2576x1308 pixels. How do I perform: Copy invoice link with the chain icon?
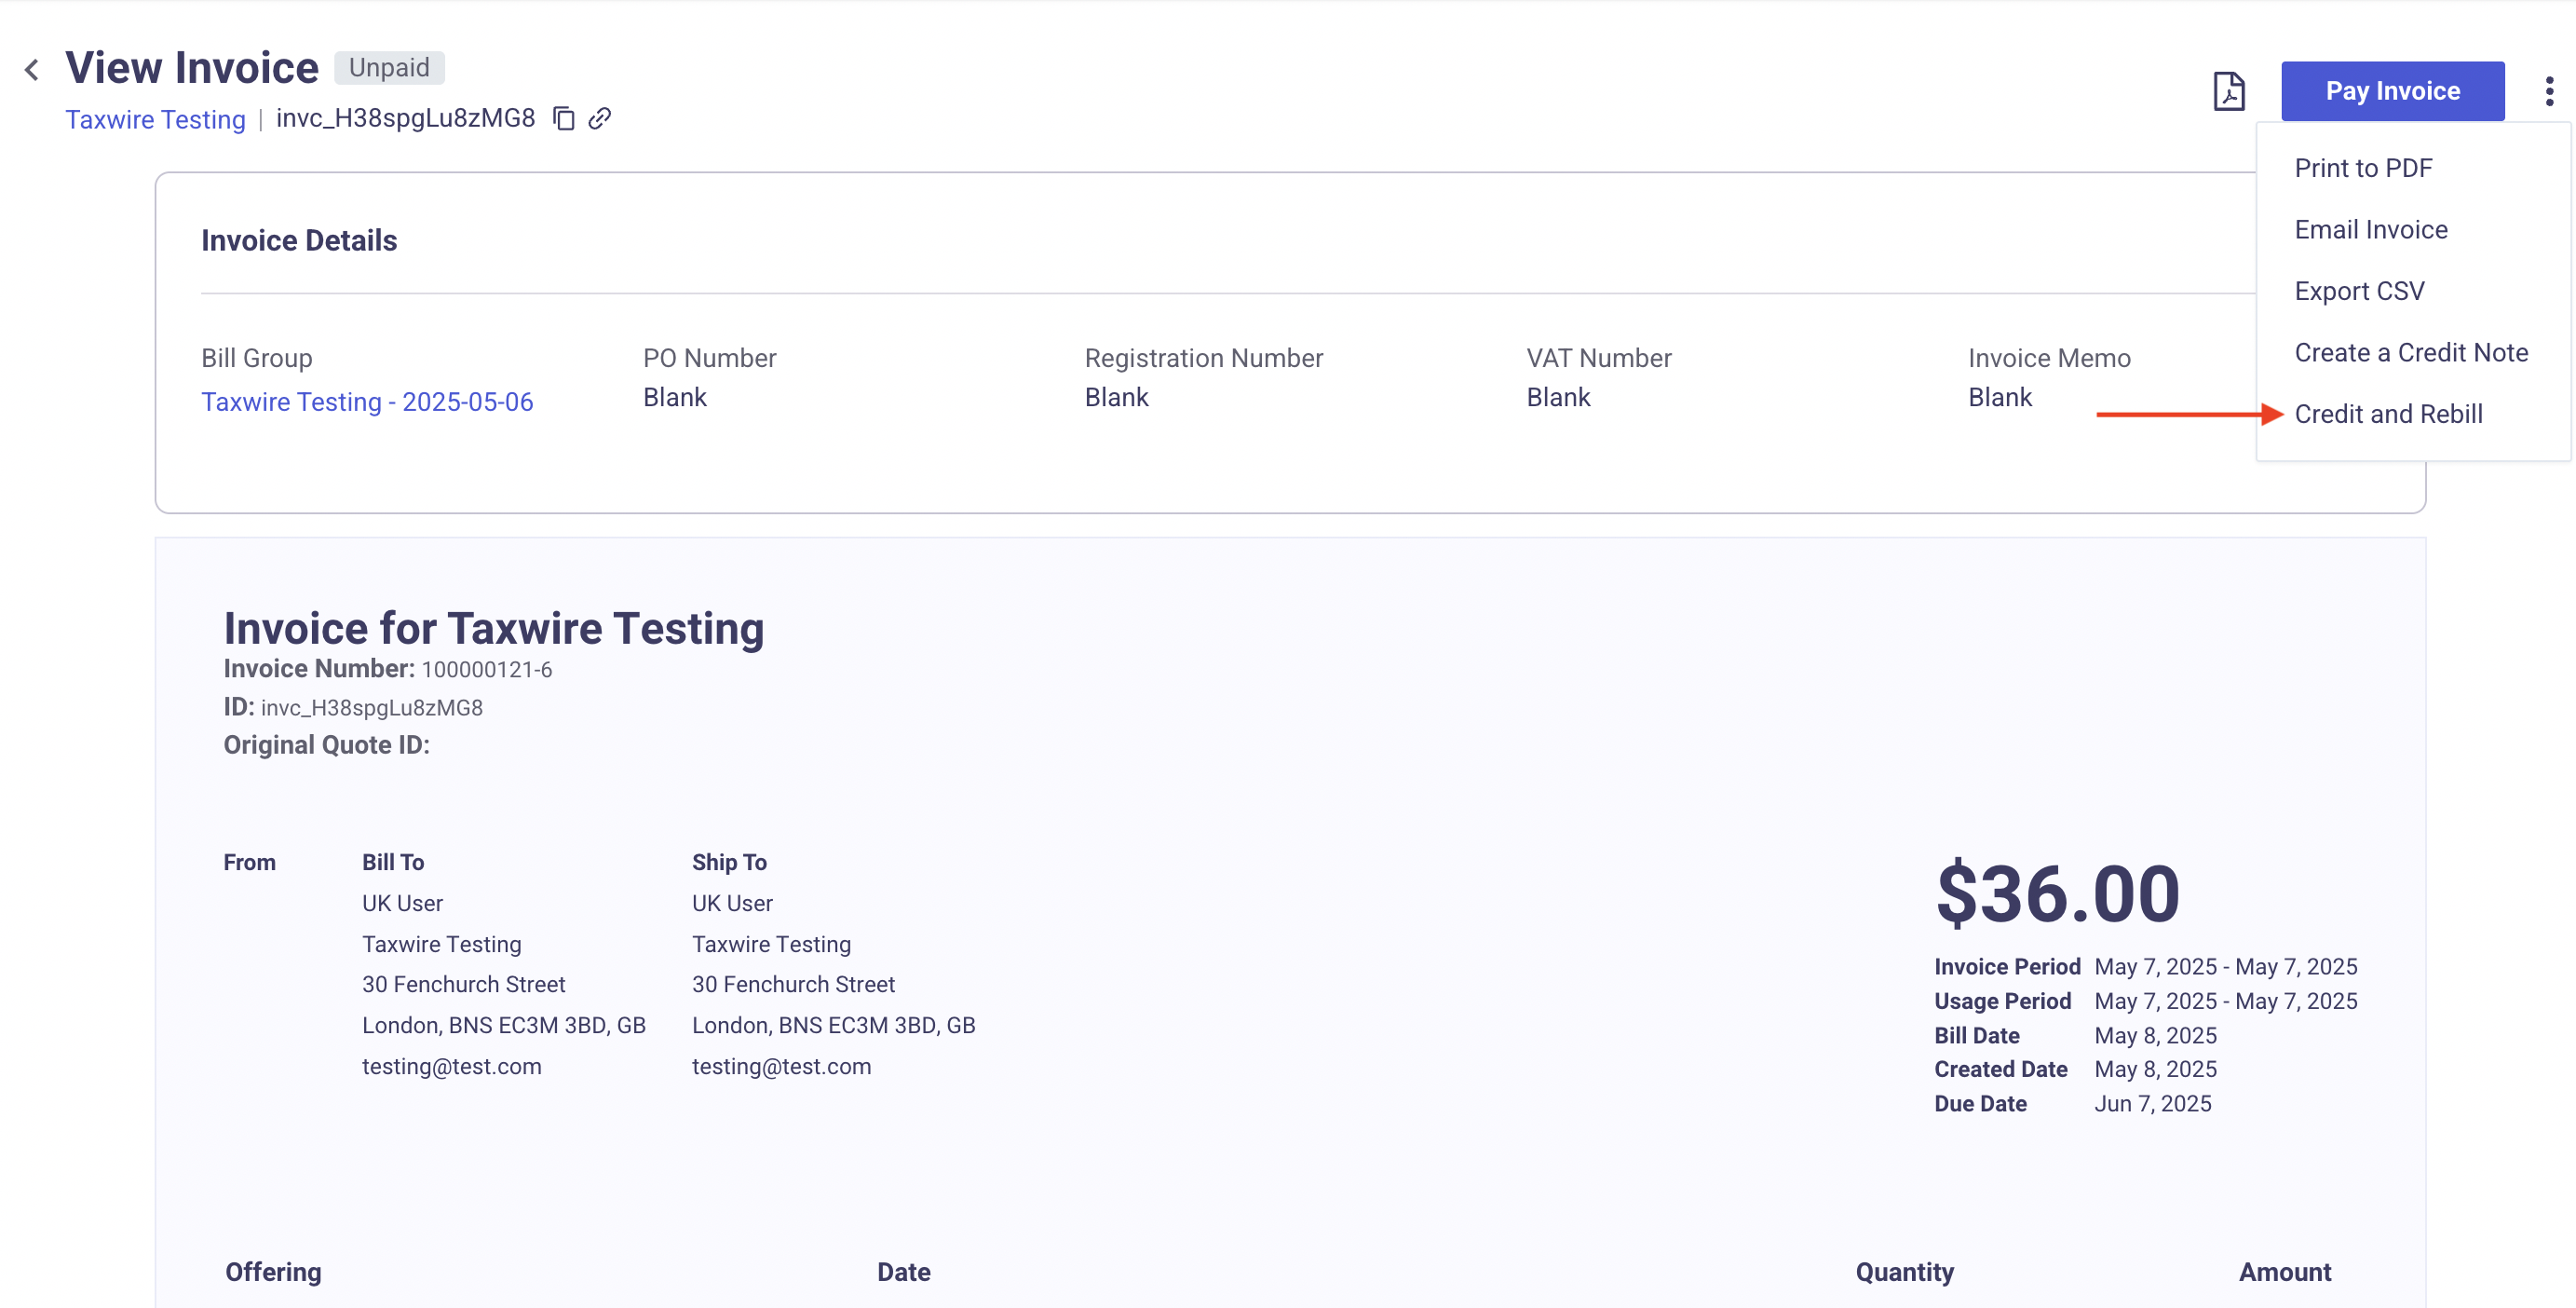pyautogui.click(x=600, y=118)
